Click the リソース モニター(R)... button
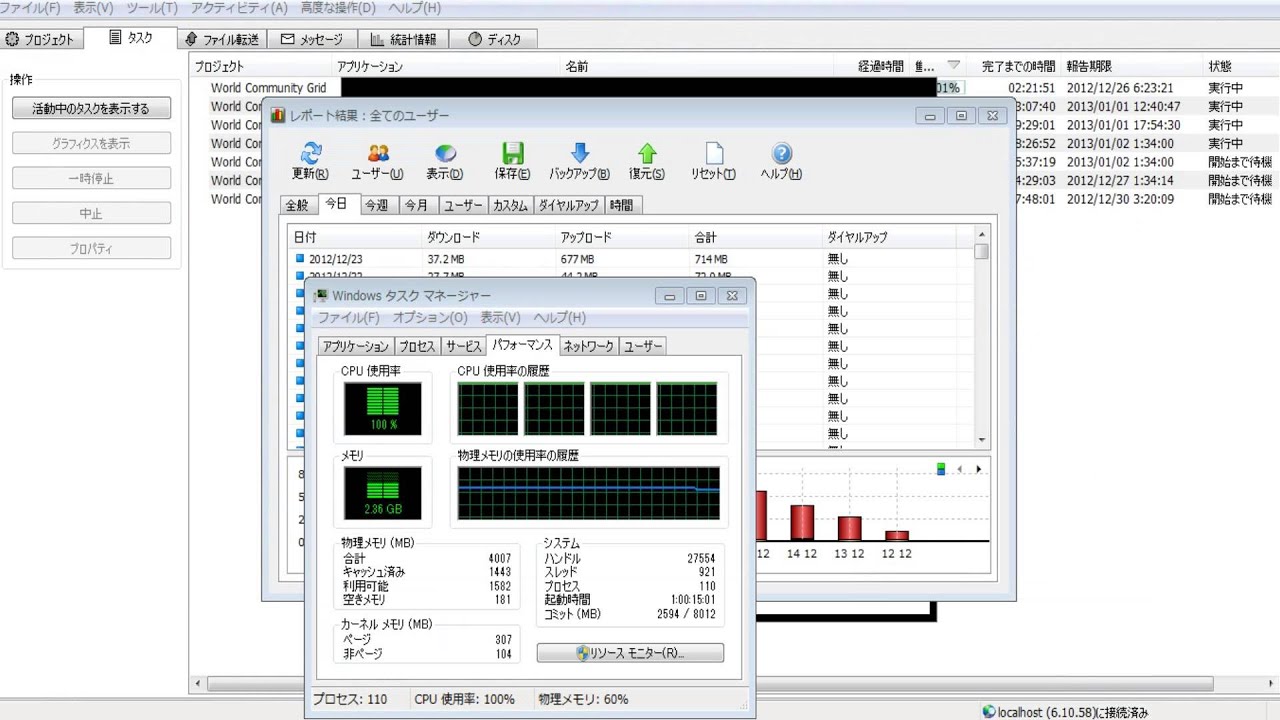This screenshot has height=720, width=1280. click(x=630, y=653)
